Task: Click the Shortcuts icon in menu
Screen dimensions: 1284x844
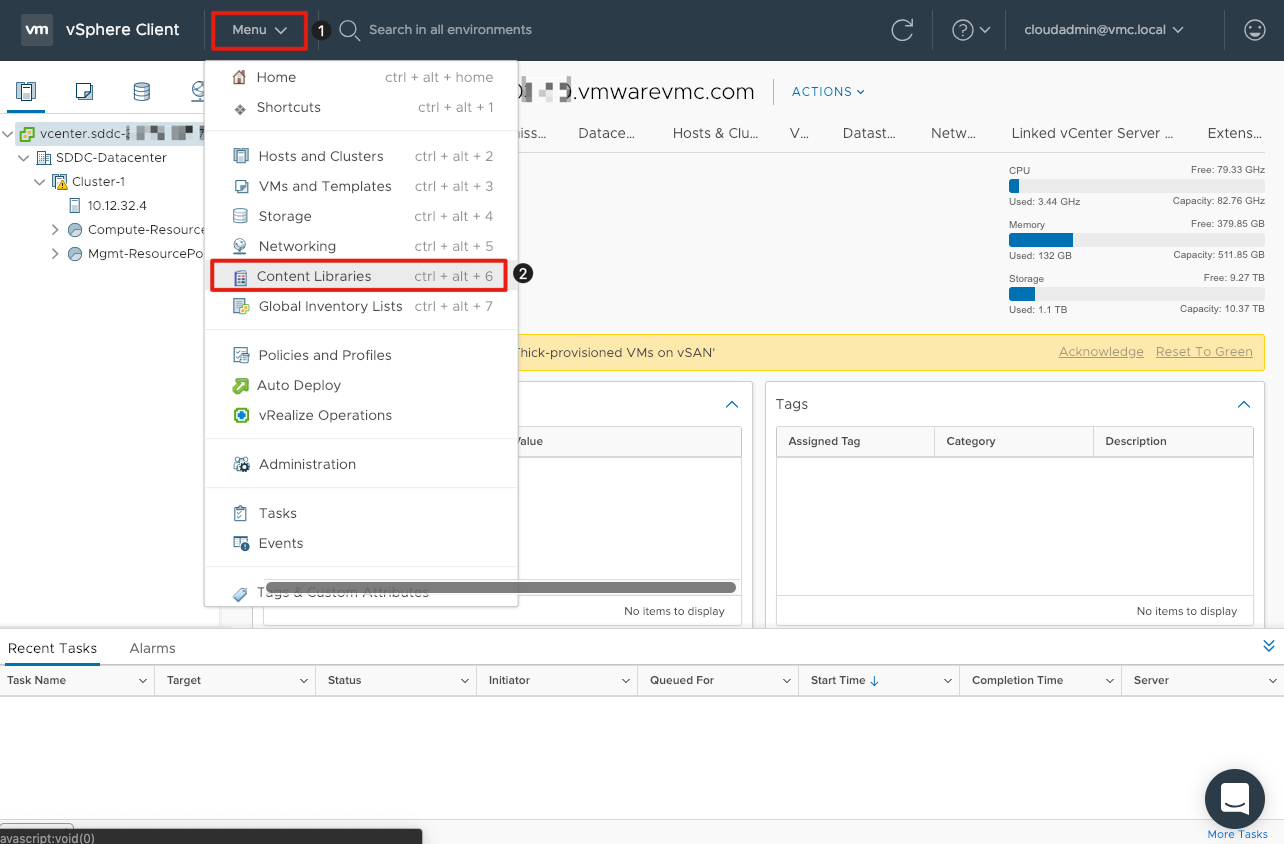Action: coord(239,108)
